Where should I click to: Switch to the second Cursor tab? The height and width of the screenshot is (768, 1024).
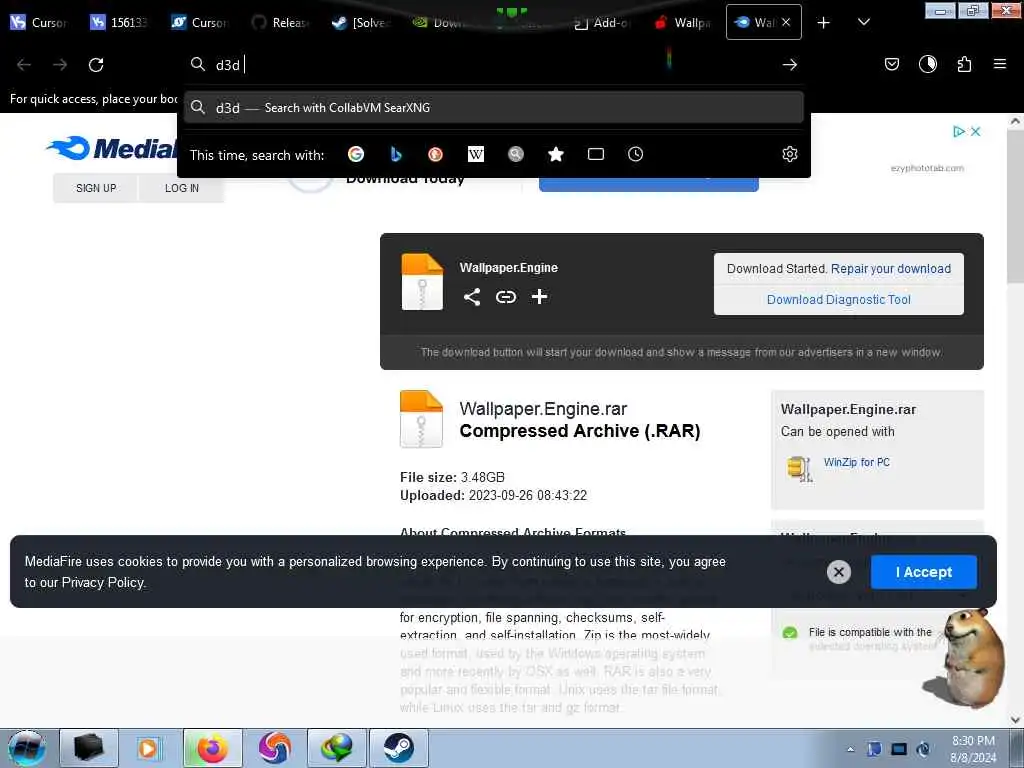199,22
